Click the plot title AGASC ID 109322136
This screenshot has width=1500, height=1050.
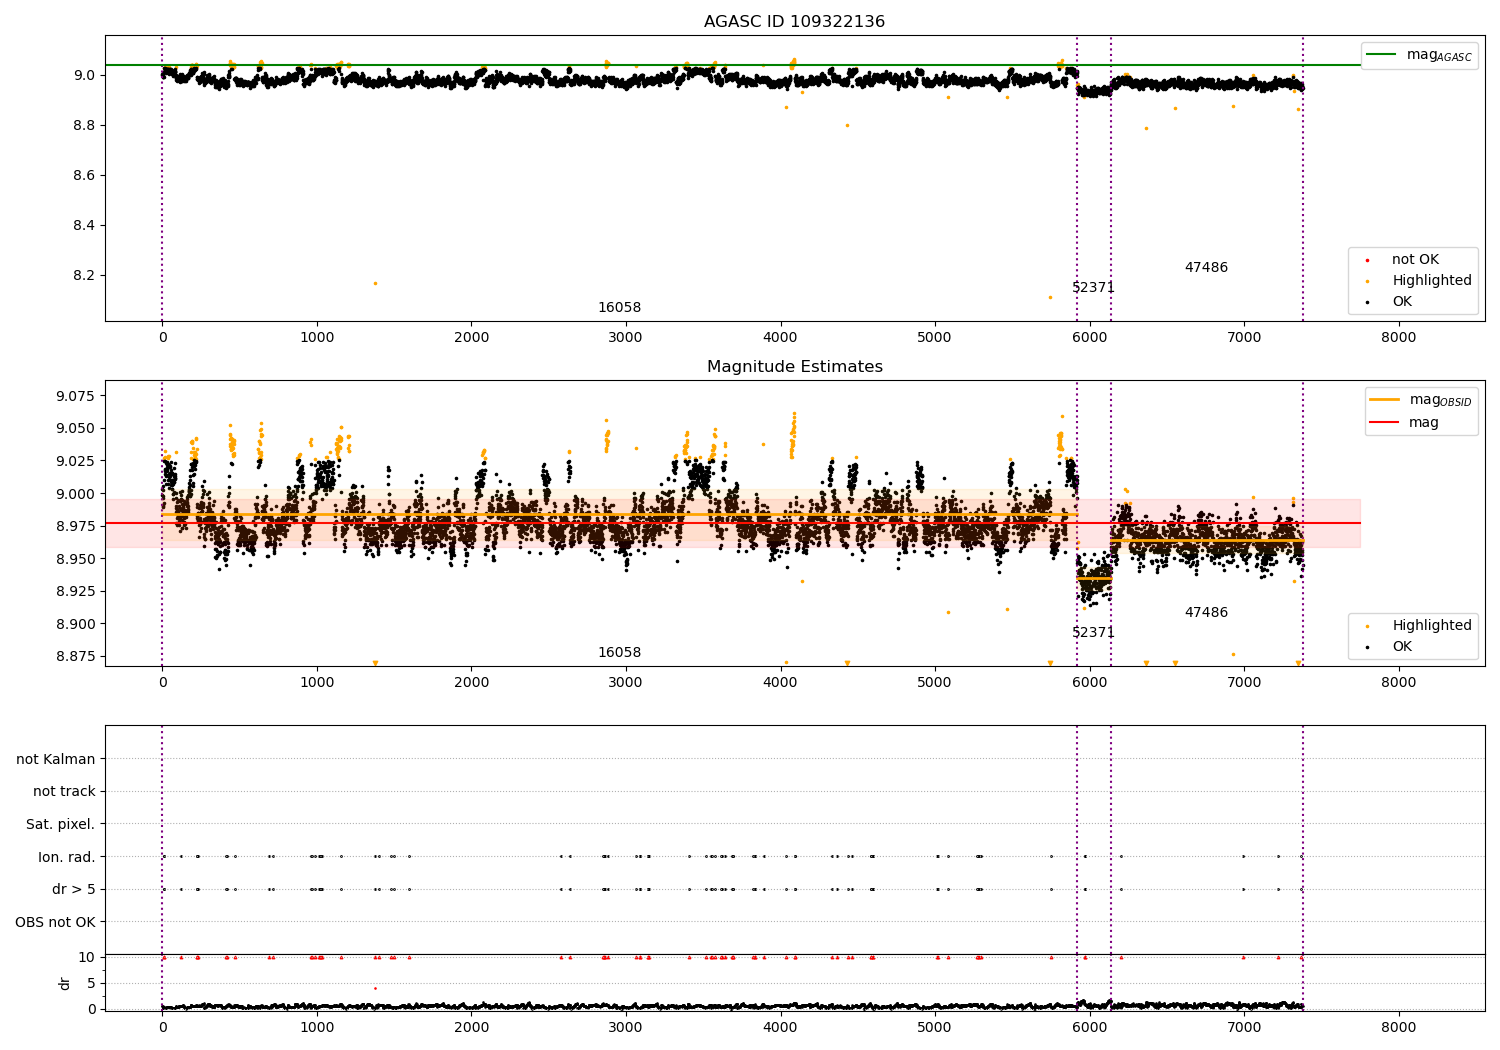[x=794, y=22]
